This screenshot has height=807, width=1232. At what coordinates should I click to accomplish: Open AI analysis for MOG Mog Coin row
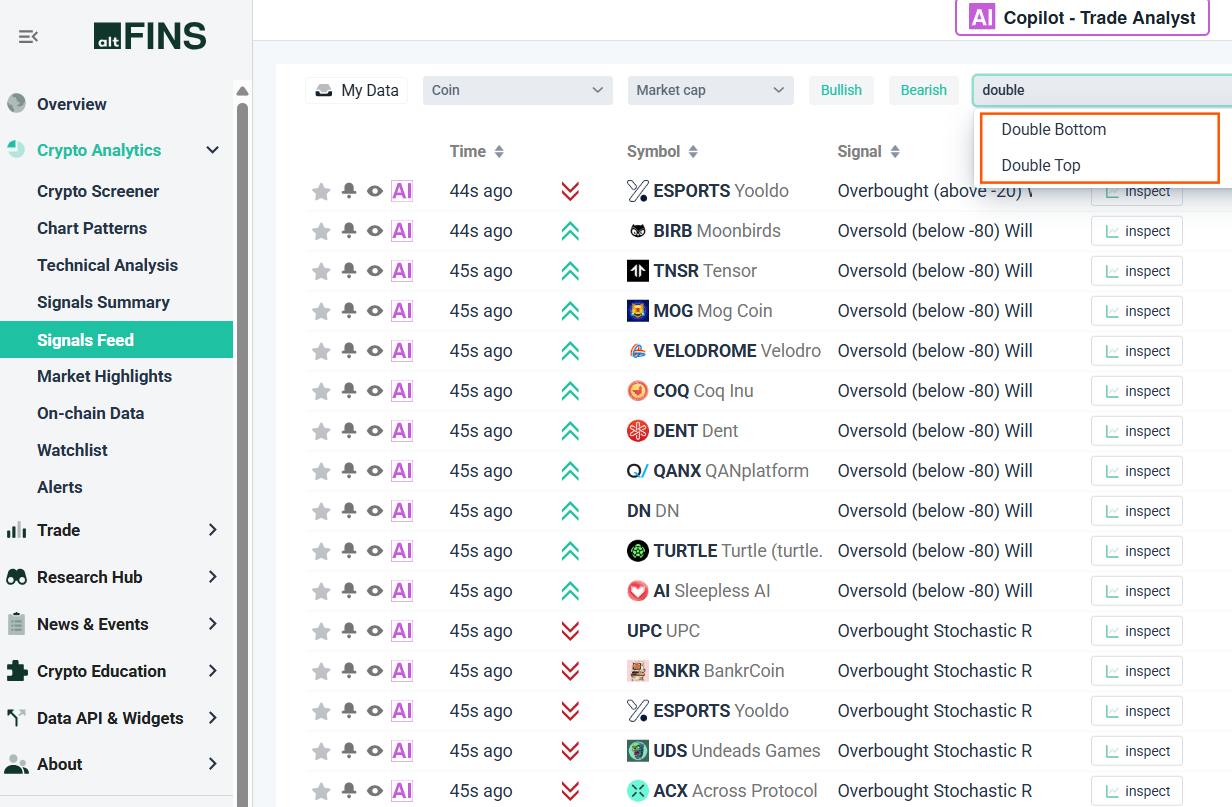402,311
